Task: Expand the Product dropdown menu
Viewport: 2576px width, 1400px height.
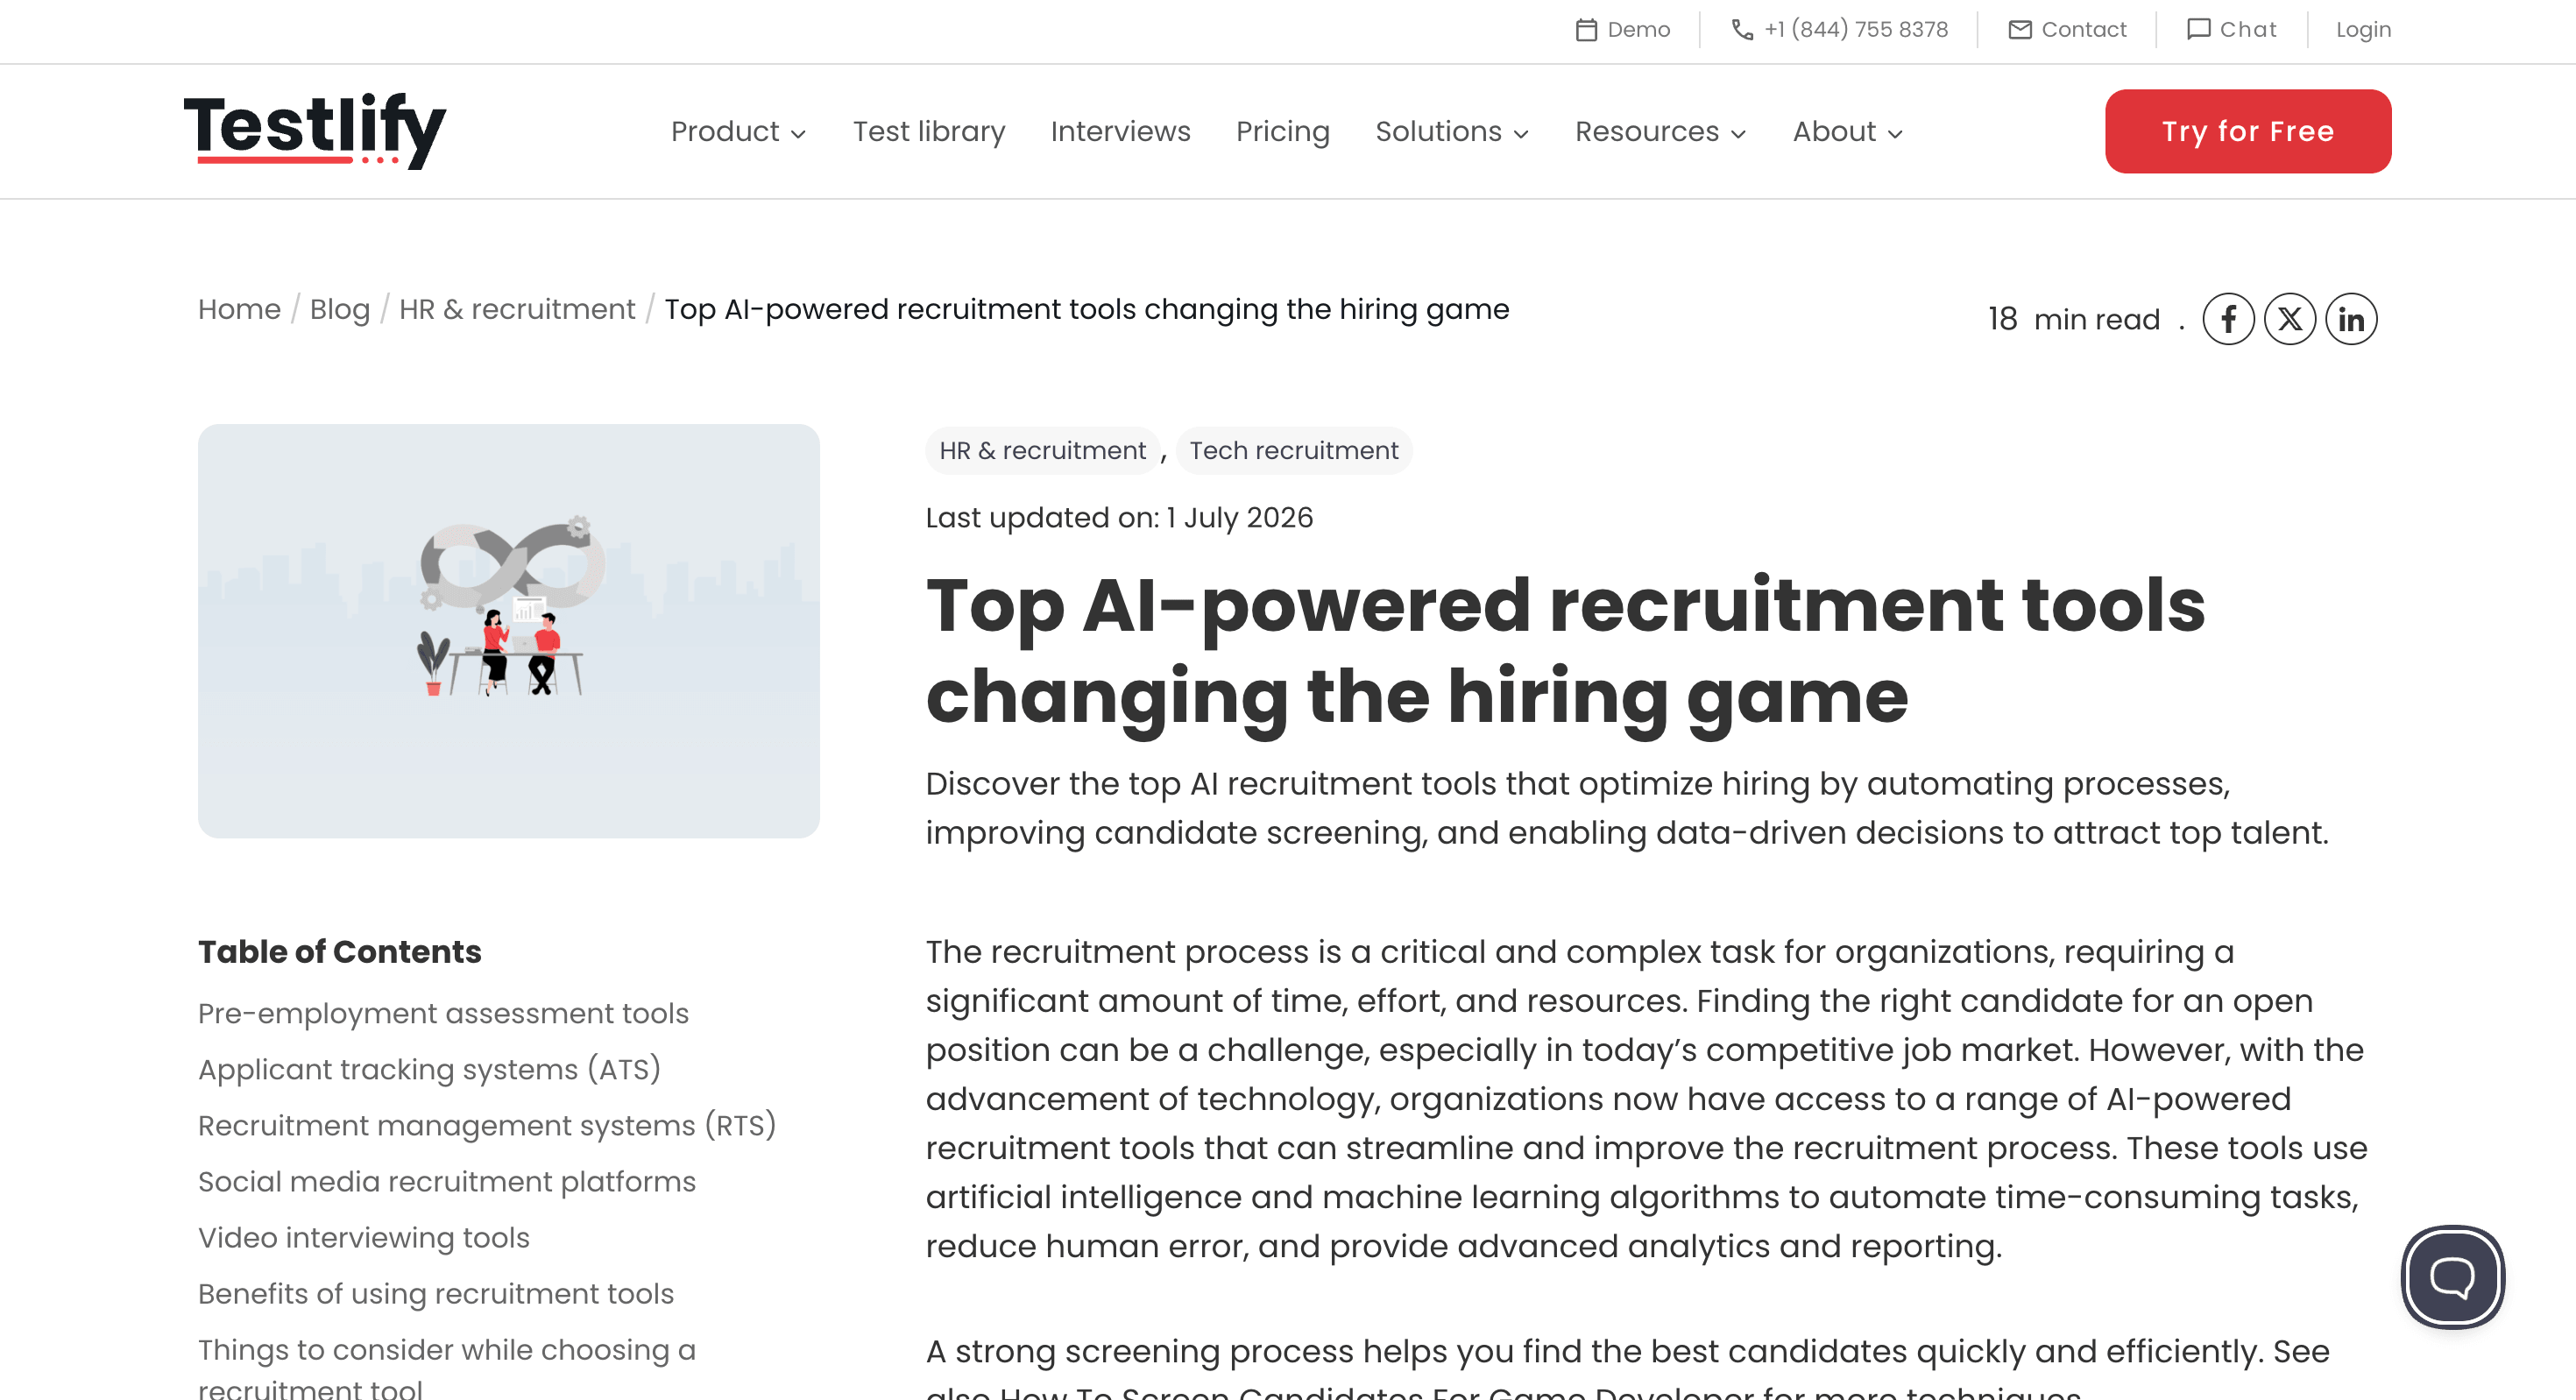Action: tap(738, 131)
